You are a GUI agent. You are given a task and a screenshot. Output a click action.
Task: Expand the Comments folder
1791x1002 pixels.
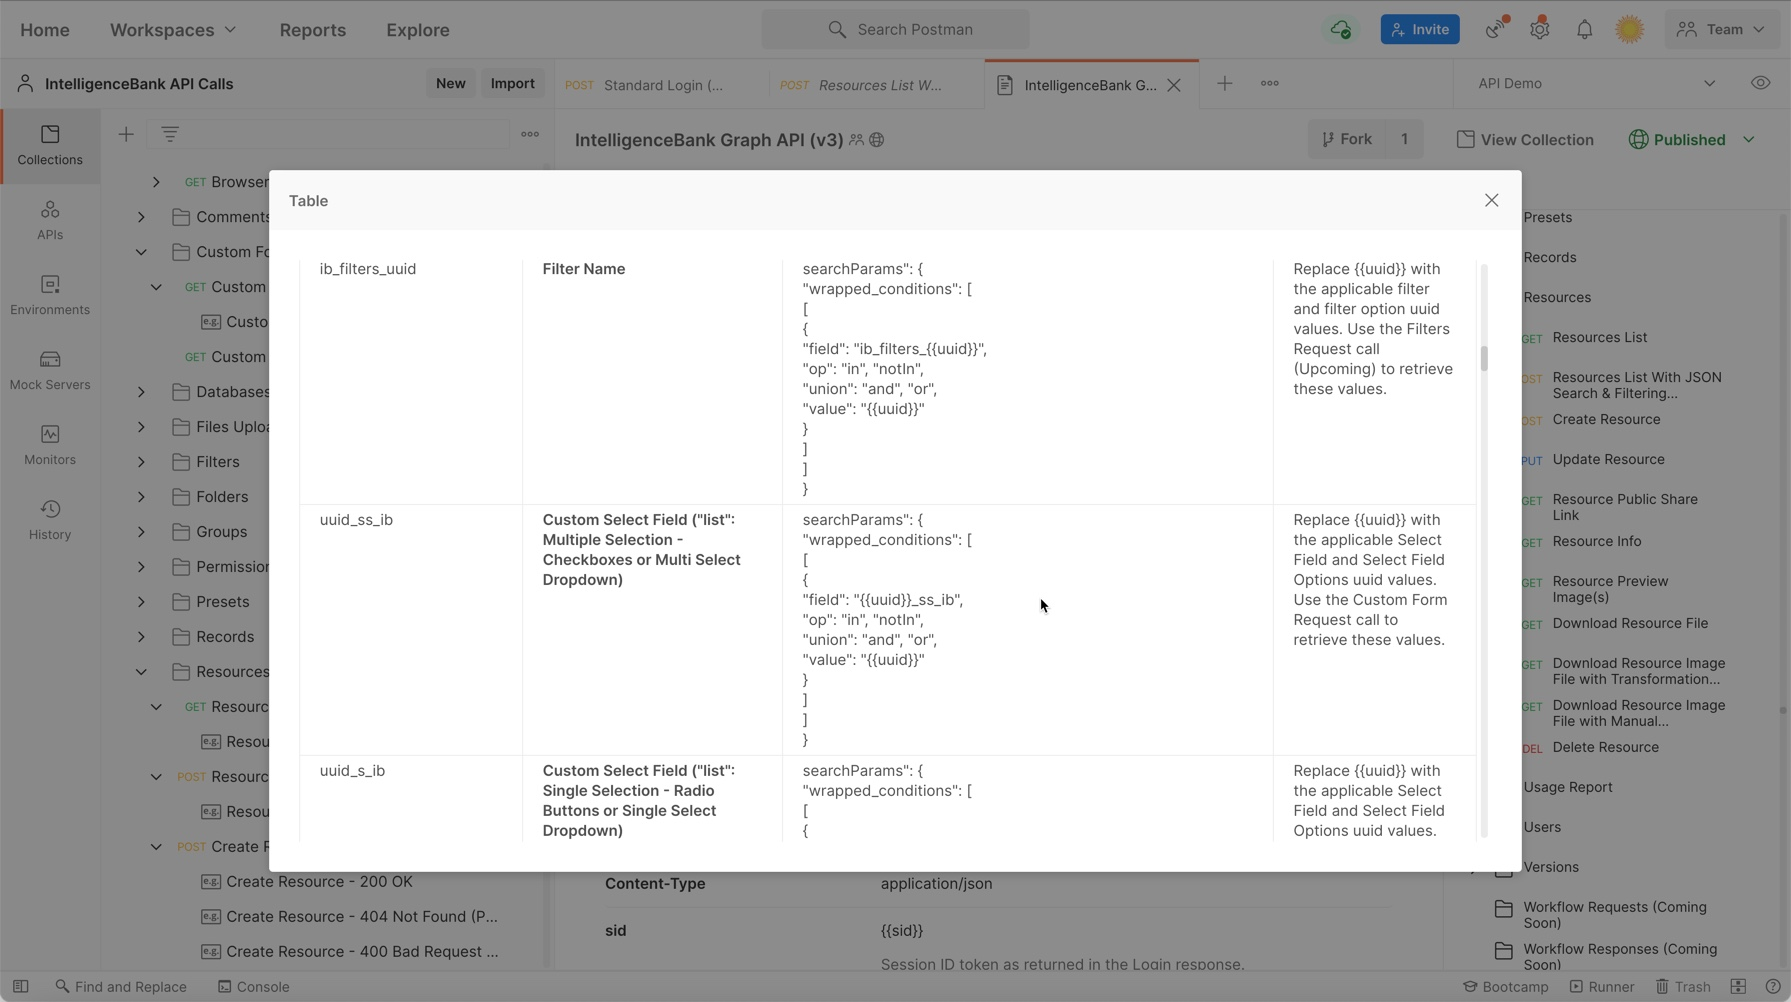click(141, 217)
